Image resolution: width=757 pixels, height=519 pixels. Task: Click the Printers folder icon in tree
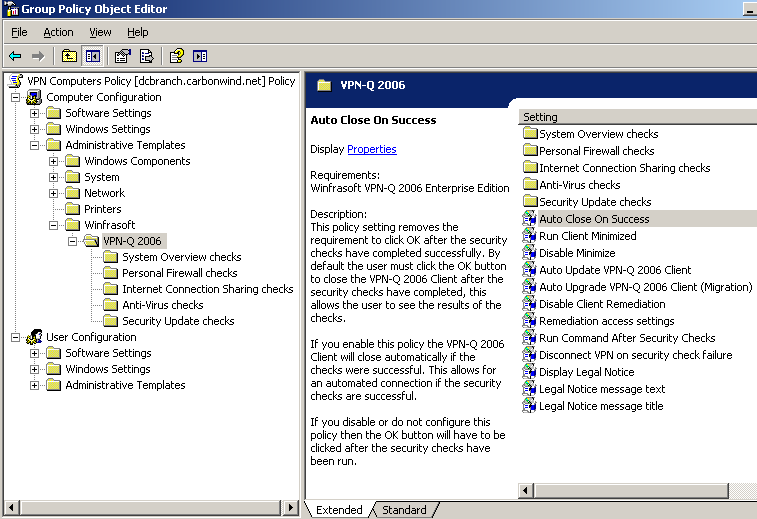tap(72, 209)
